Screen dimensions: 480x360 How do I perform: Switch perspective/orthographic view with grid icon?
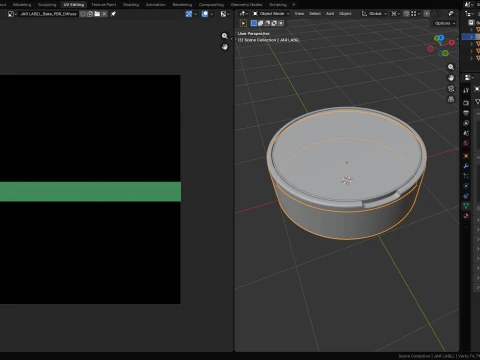[451, 99]
